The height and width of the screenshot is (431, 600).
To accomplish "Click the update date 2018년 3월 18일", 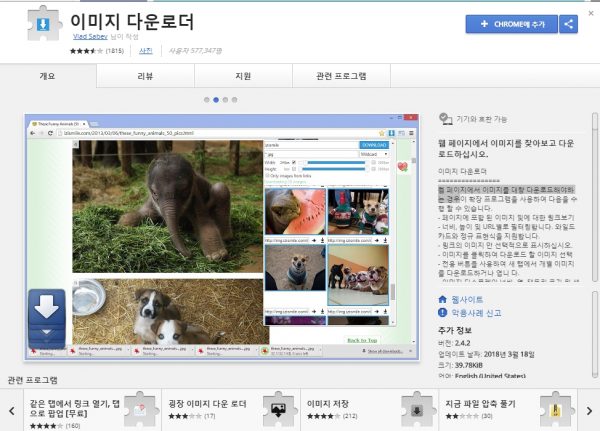I will tap(509, 354).
